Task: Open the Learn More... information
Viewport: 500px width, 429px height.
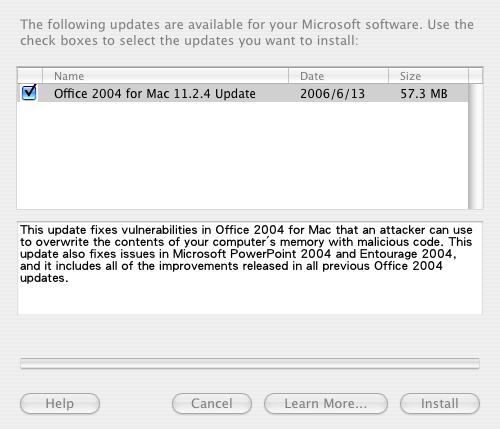Action: (x=326, y=403)
